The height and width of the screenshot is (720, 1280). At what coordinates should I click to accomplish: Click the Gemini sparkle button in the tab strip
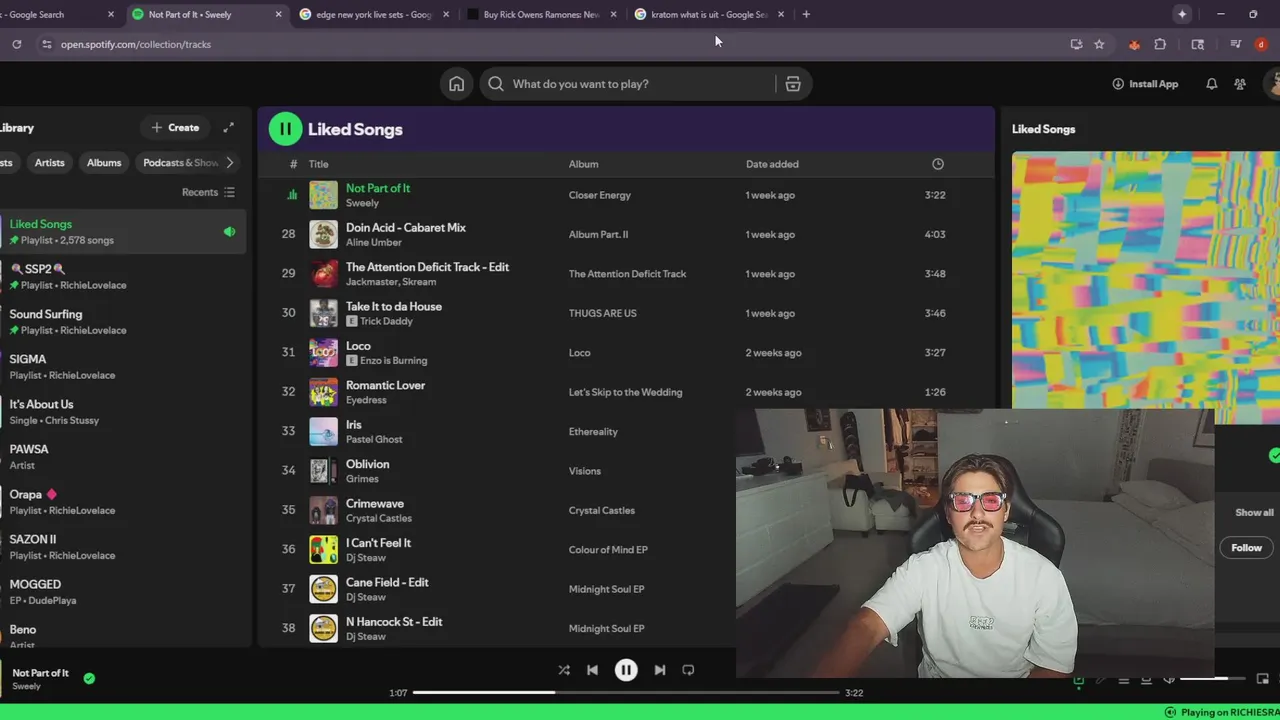pyautogui.click(x=1182, y=14)
